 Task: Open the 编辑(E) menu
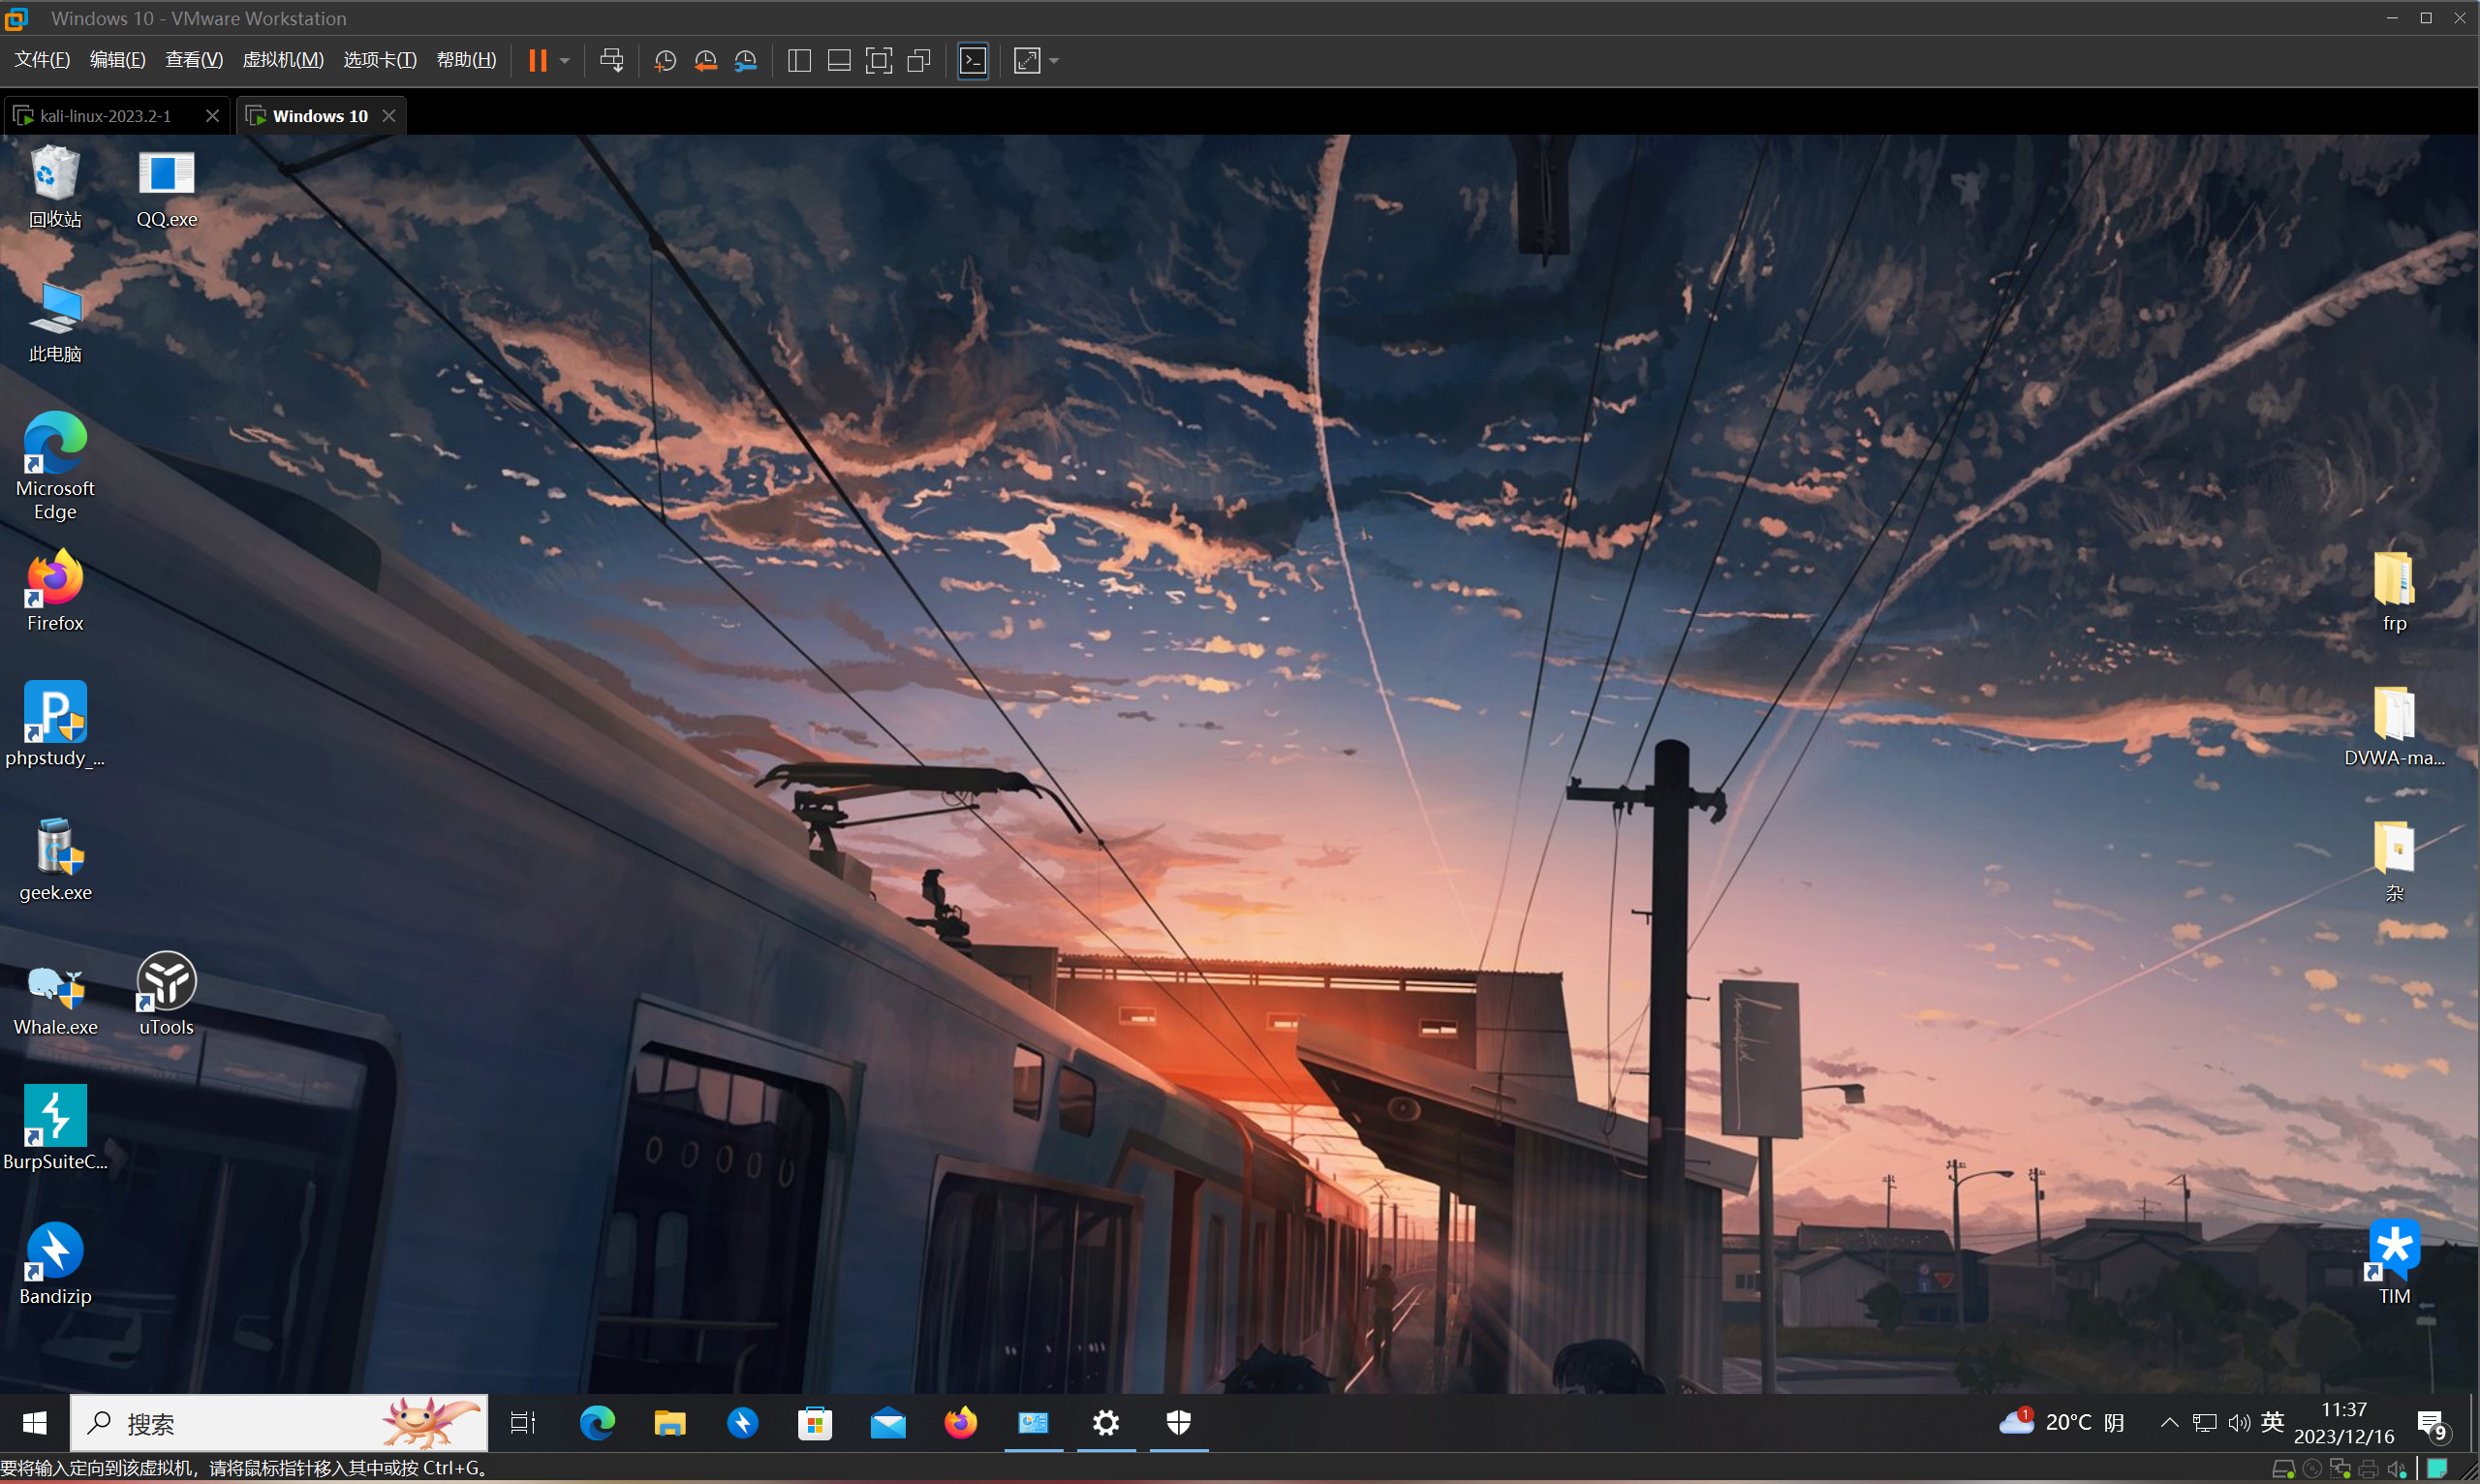pyautogui.click(x=117, y=60)
